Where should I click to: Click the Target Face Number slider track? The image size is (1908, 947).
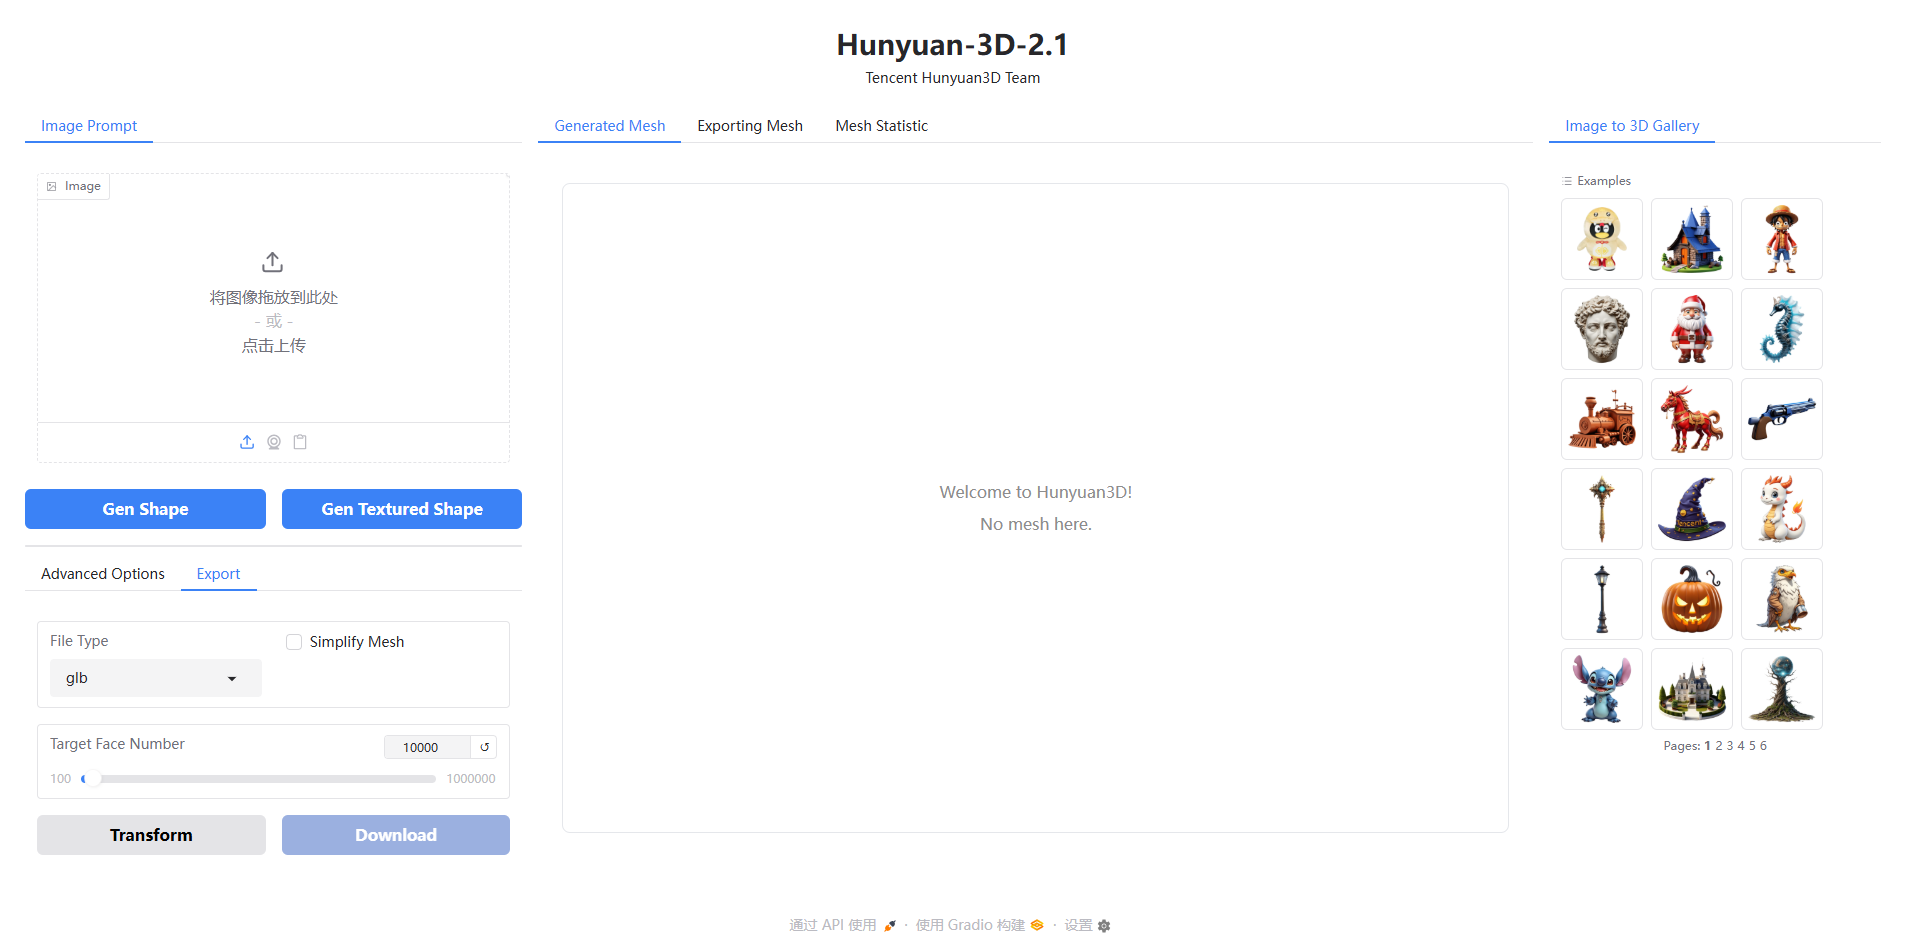click(259, 779)
